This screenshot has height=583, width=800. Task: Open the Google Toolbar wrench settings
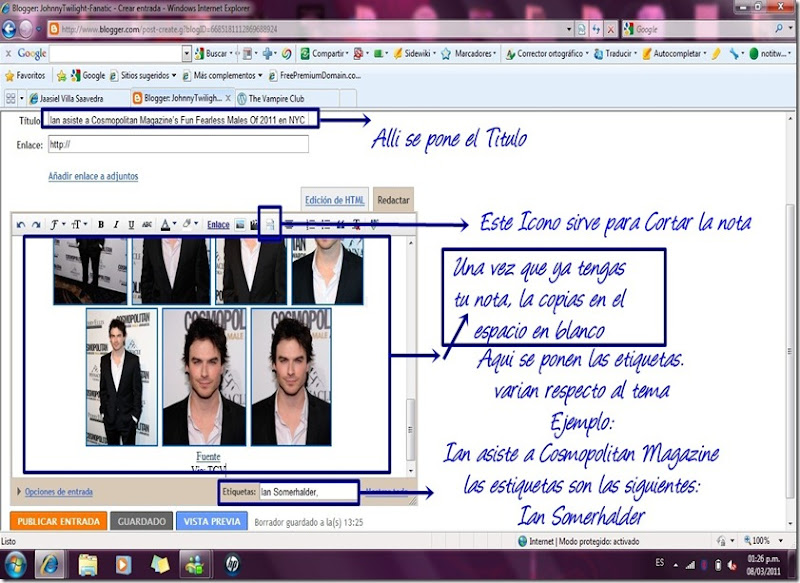click(735, 53)
